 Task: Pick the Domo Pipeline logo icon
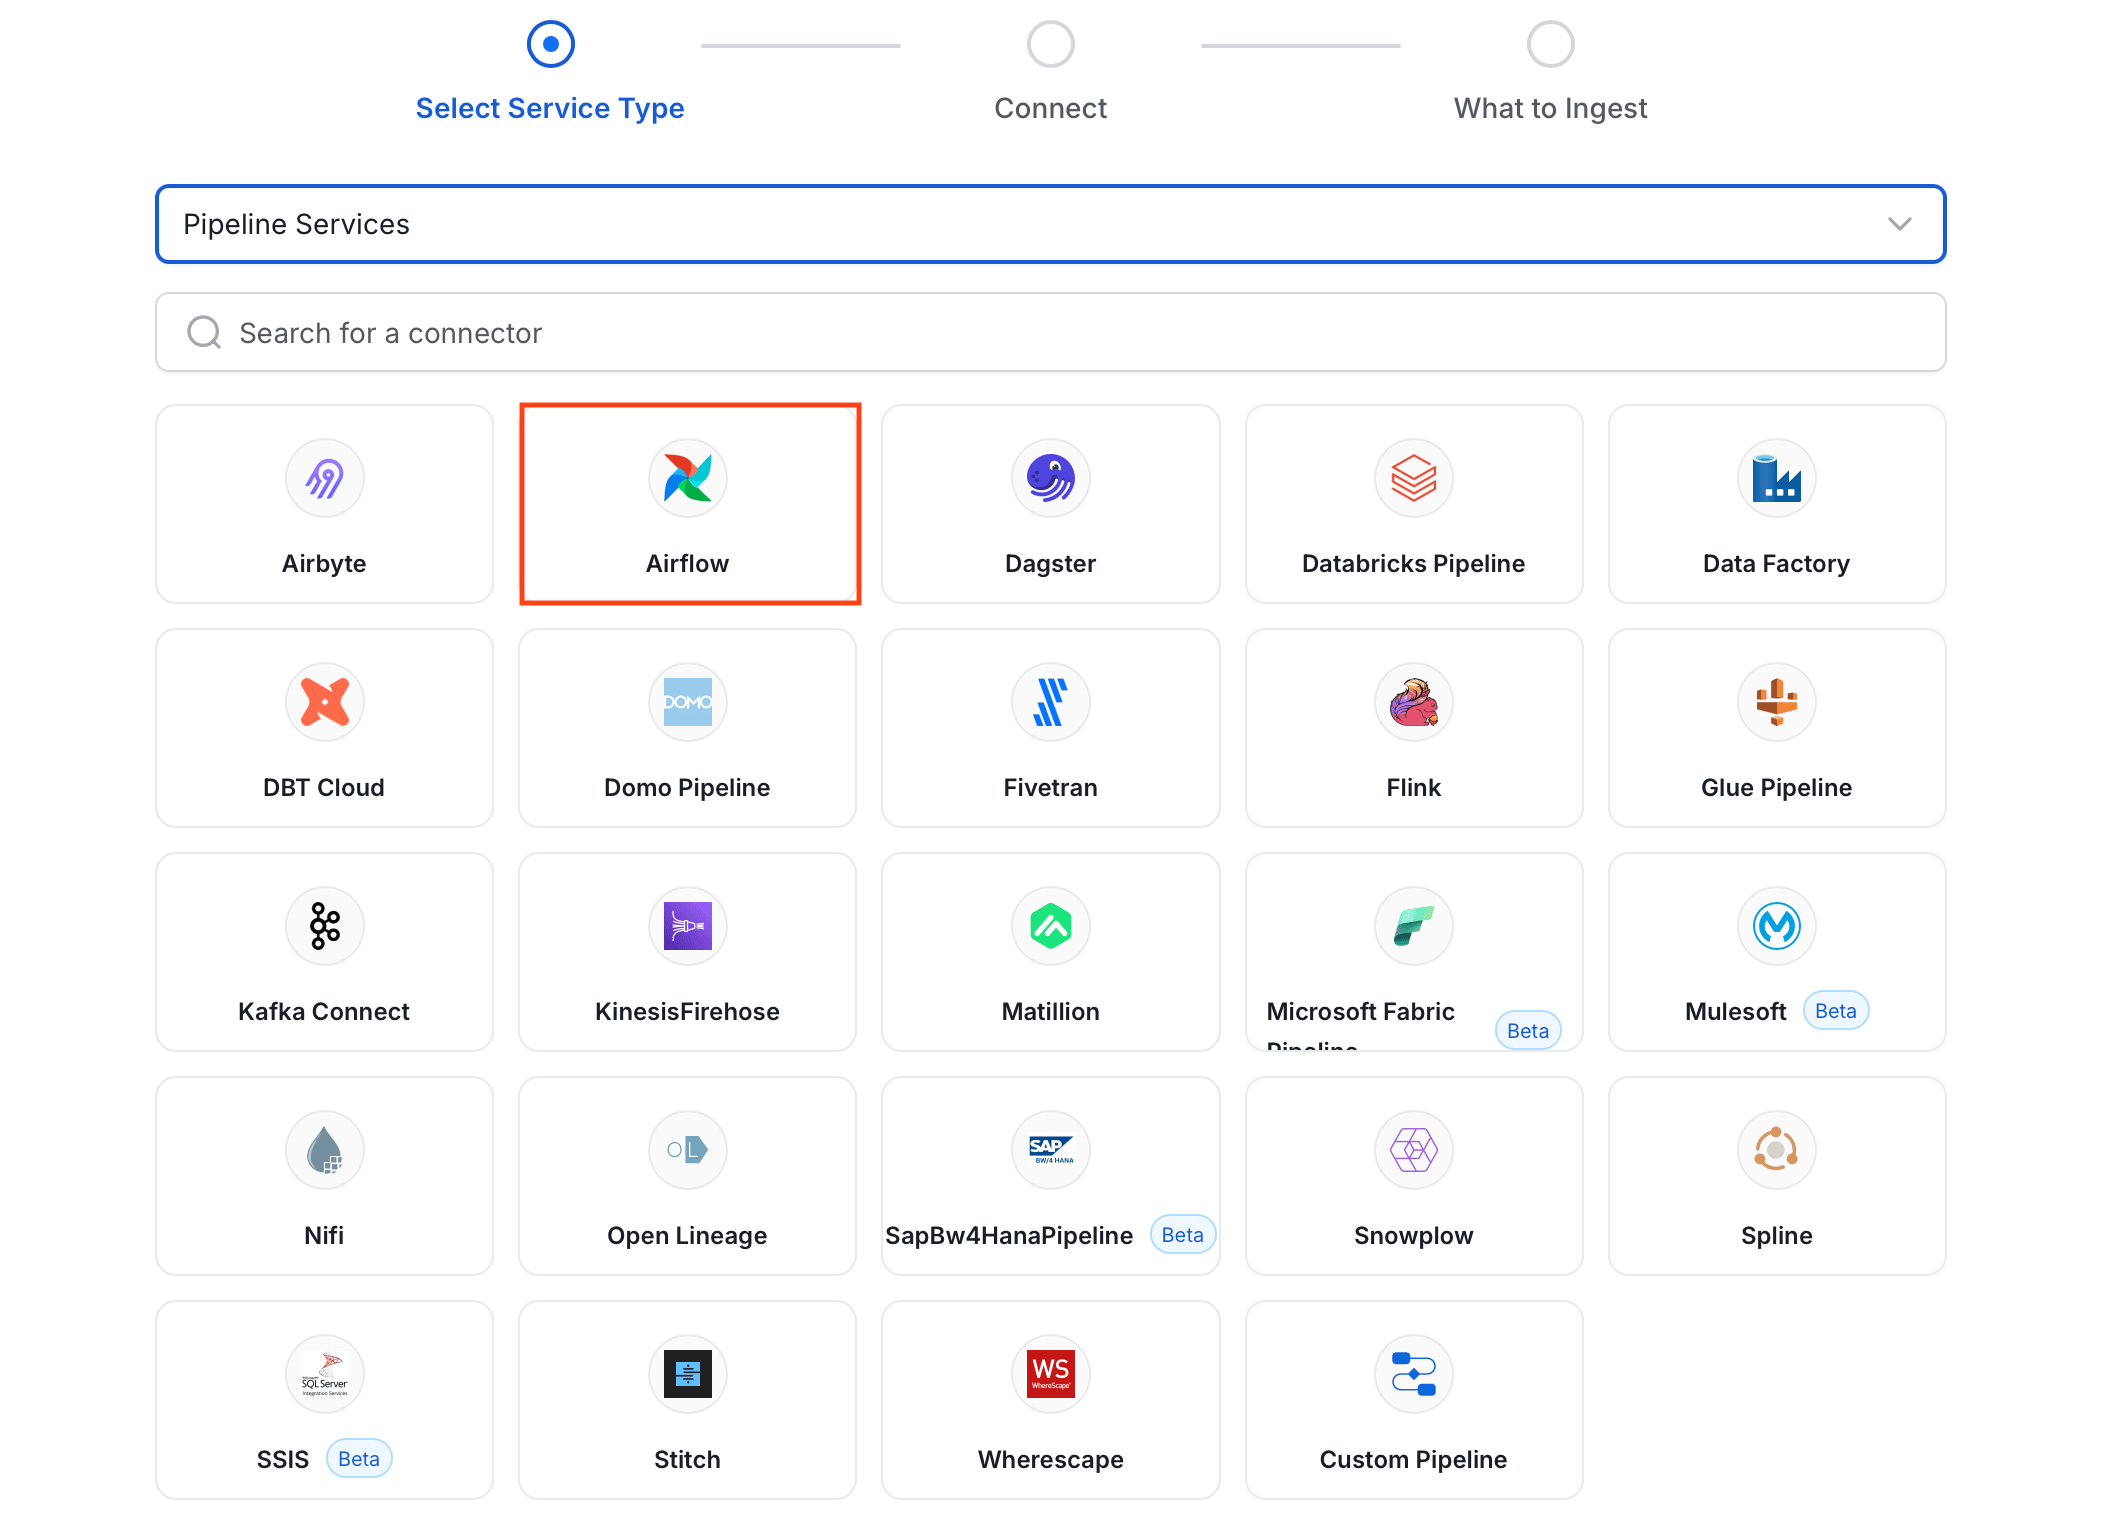pos(688,702)
